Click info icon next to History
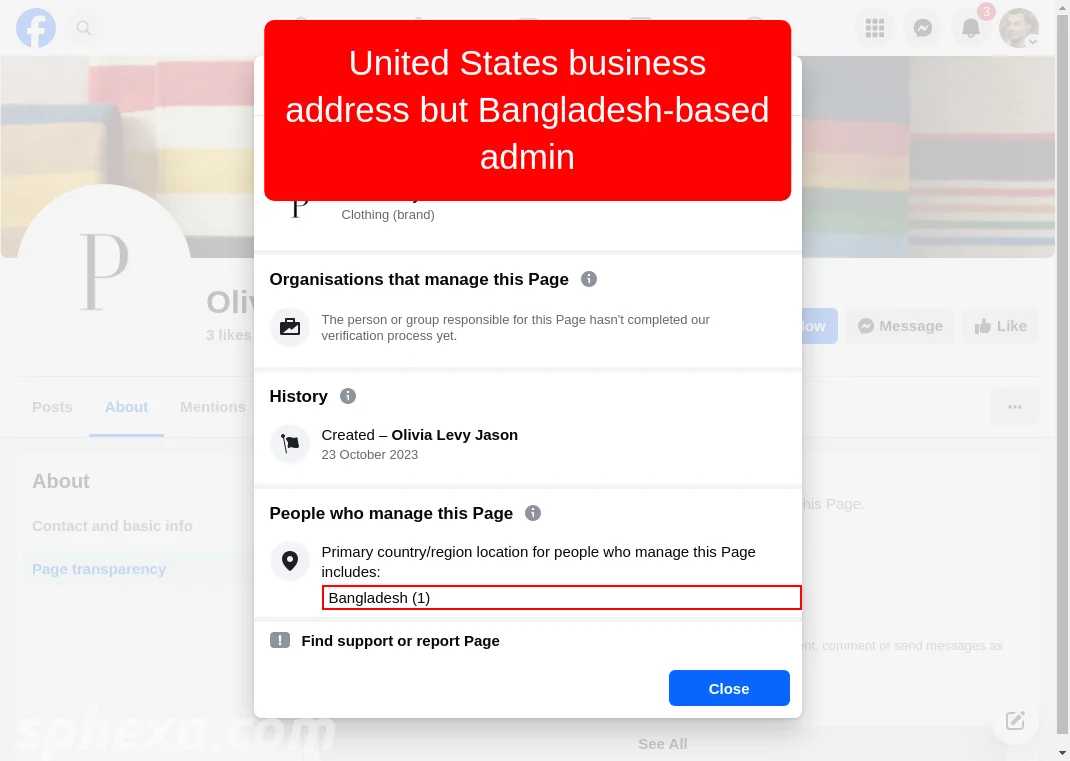 pyautogui.click(x=348, y=396)
